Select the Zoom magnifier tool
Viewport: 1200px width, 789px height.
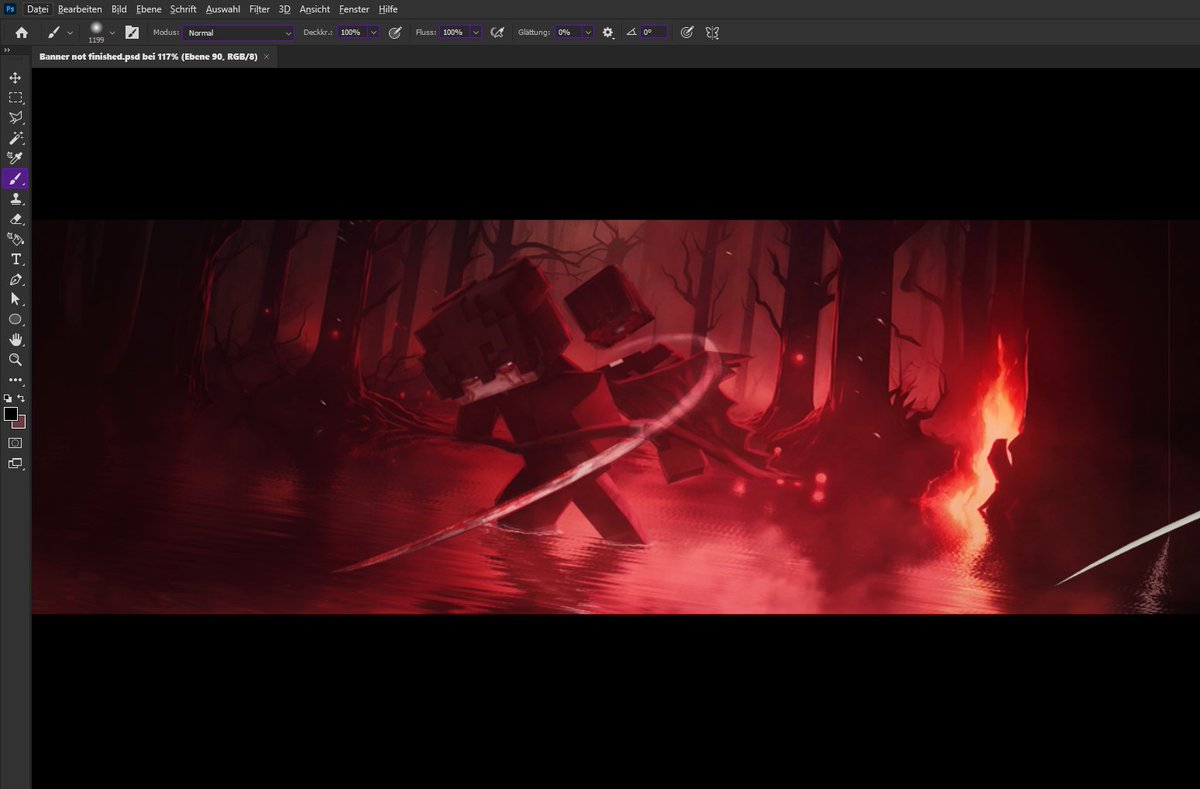[15, 359]
